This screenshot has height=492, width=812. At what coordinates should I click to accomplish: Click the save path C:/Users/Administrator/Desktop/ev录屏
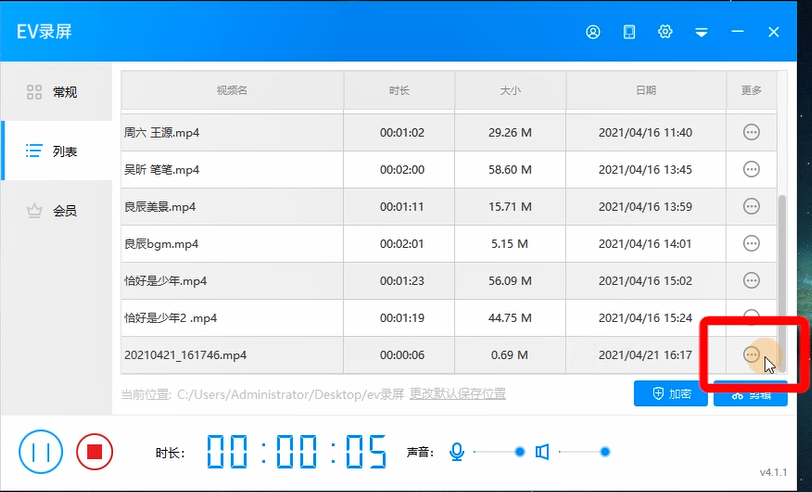click(x=290, y=395)
